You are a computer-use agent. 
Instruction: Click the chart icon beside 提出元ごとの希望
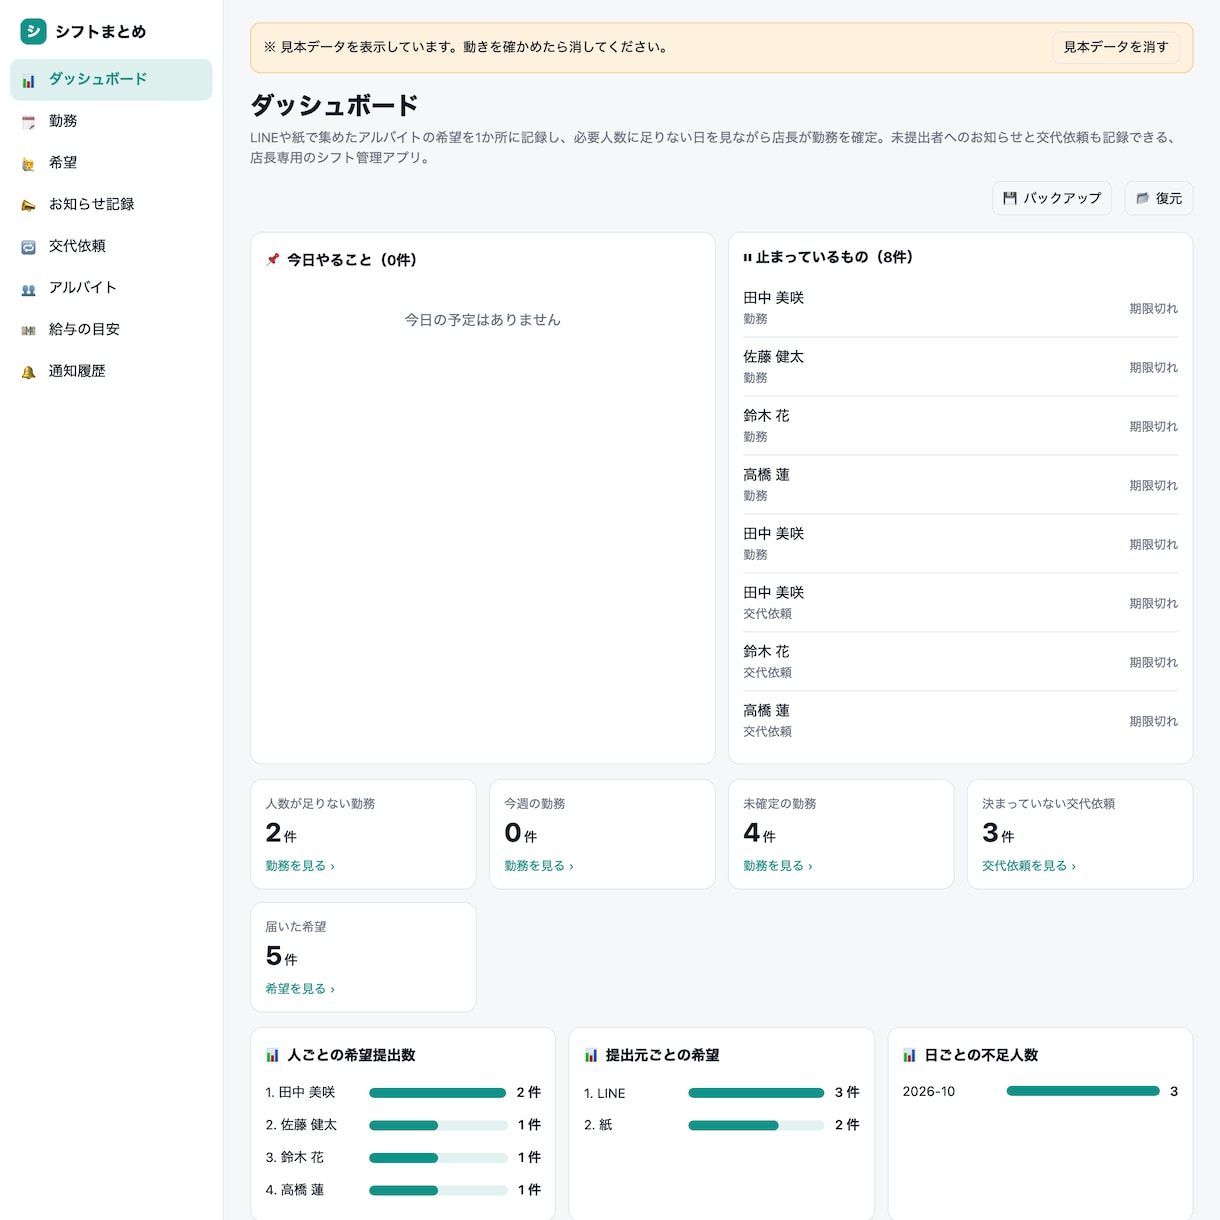[591, 1055]
